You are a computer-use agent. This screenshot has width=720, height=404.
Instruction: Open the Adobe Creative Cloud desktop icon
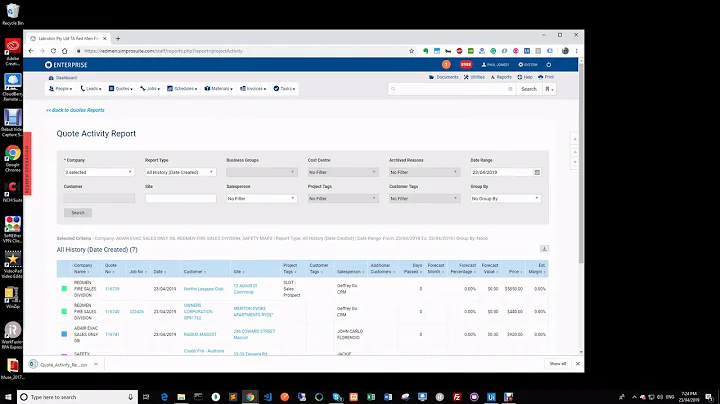point(12,52)
